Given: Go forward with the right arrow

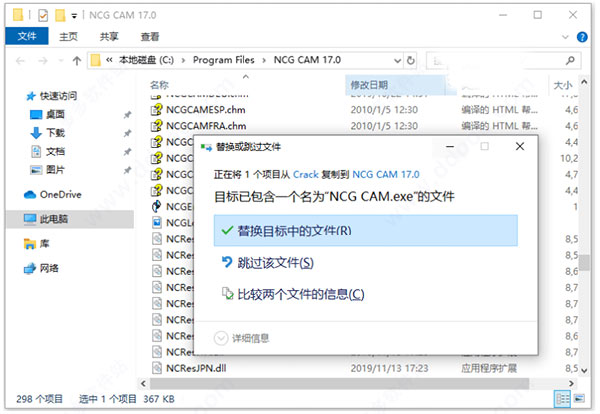Looking at the screenshot, I should (x=43, y=60).
